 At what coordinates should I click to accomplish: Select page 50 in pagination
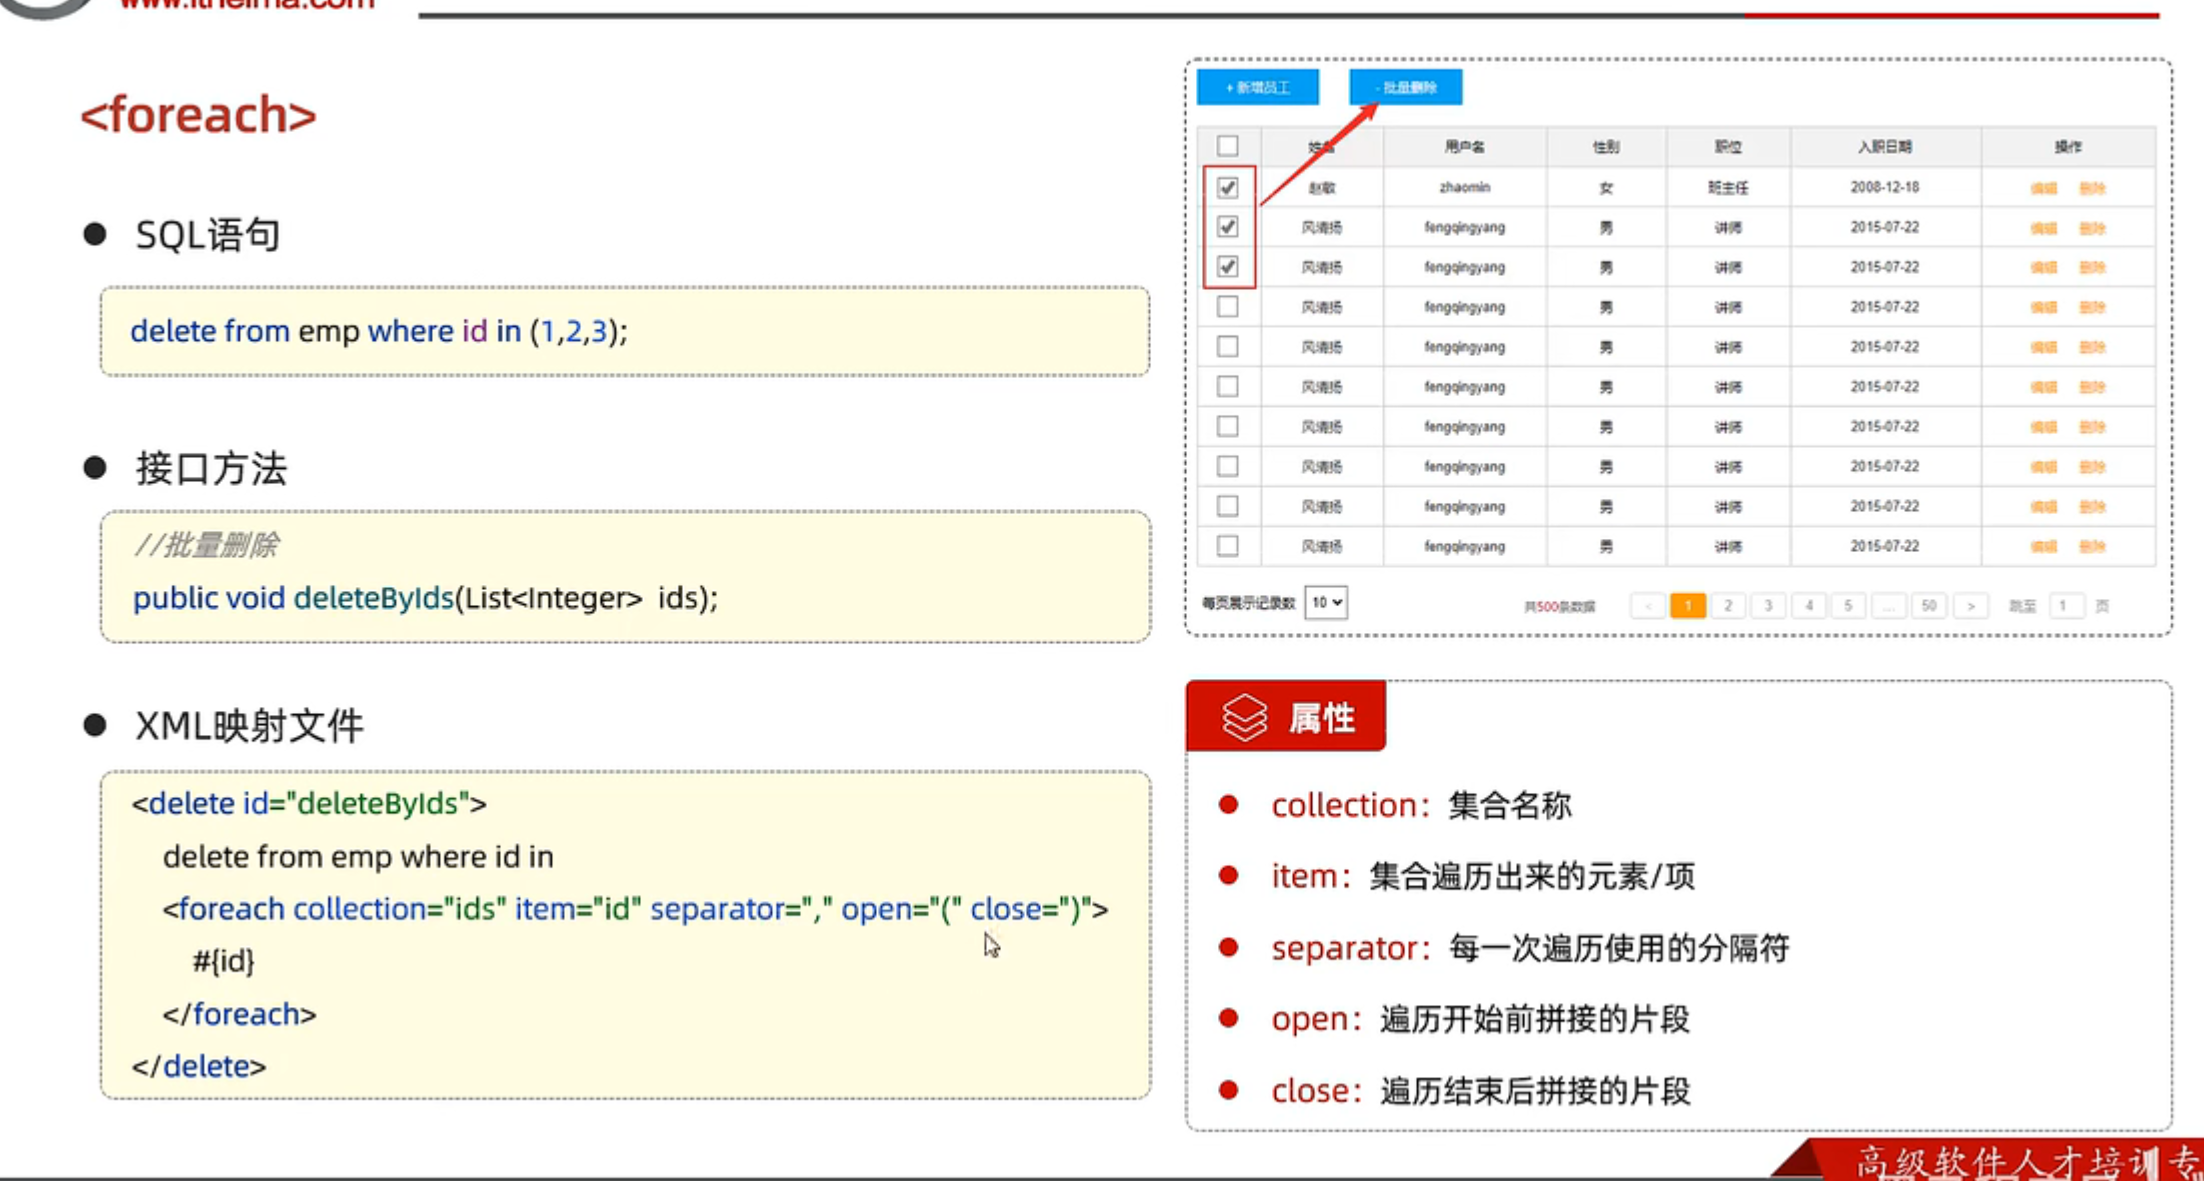[x=1929, y=606]
